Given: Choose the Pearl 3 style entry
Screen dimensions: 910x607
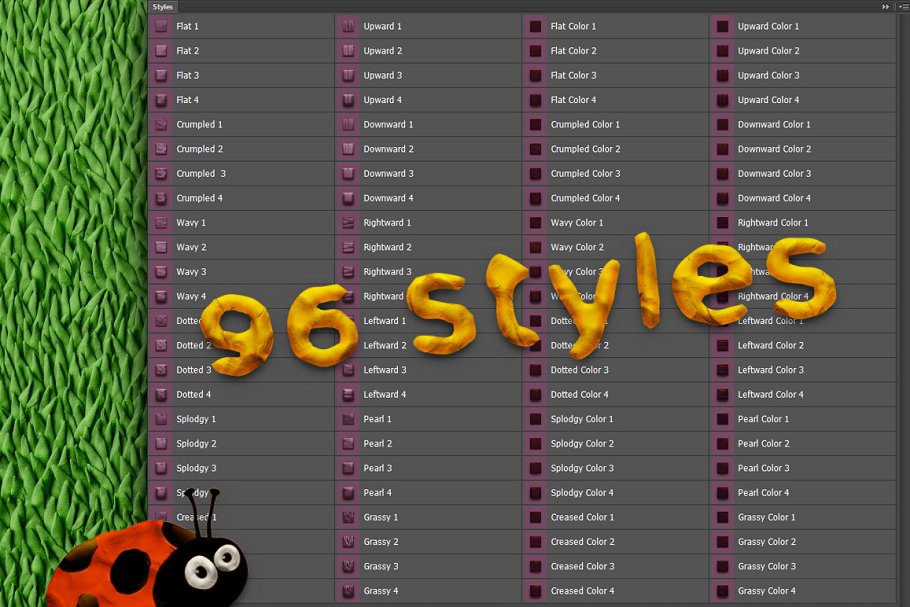Looking at the screenshot, I should click(x=377, y=468).
